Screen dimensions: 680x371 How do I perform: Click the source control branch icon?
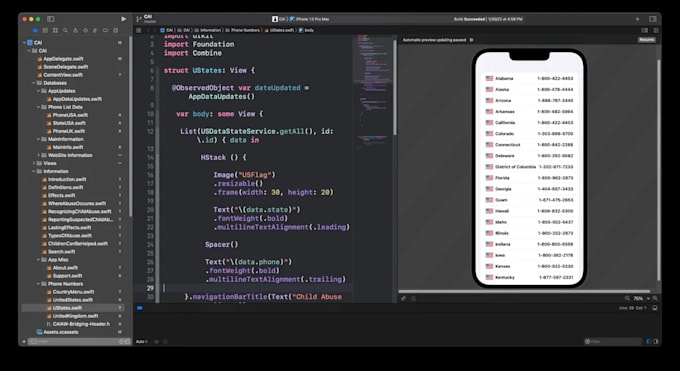(x=139, y=19)
